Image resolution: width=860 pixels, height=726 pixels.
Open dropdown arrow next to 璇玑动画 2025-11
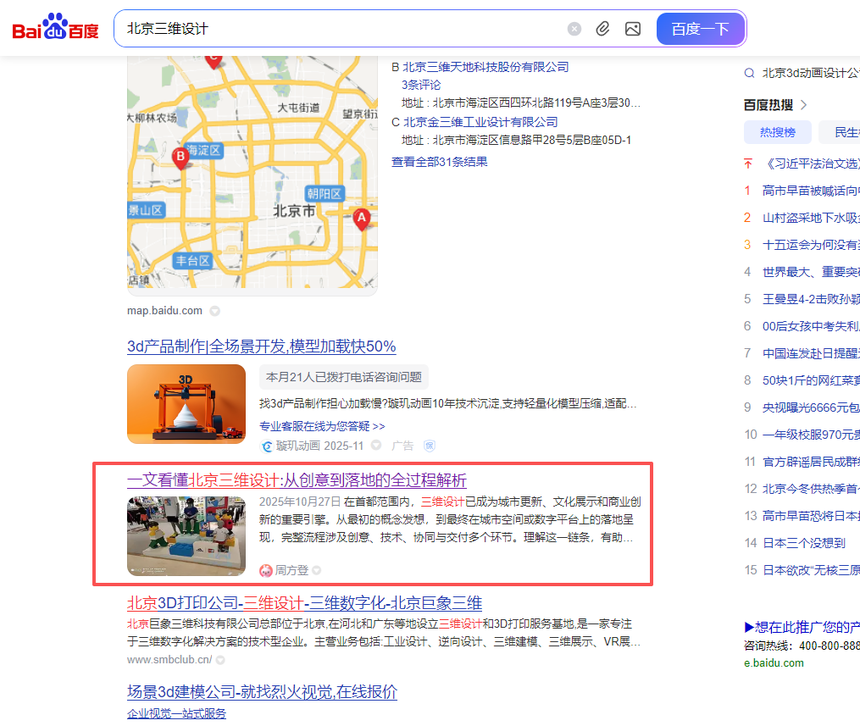[376, 446]
